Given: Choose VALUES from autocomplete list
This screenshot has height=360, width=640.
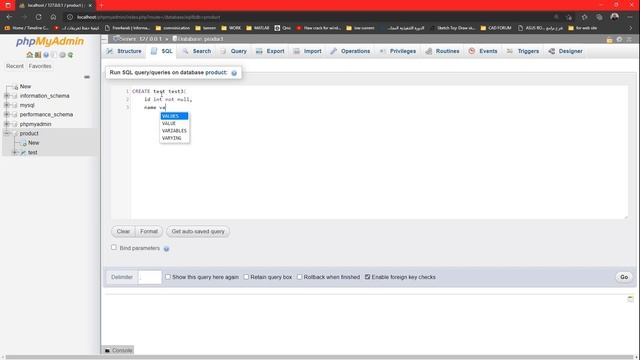Looking at the screenshot, I should [x=174, y=116].
